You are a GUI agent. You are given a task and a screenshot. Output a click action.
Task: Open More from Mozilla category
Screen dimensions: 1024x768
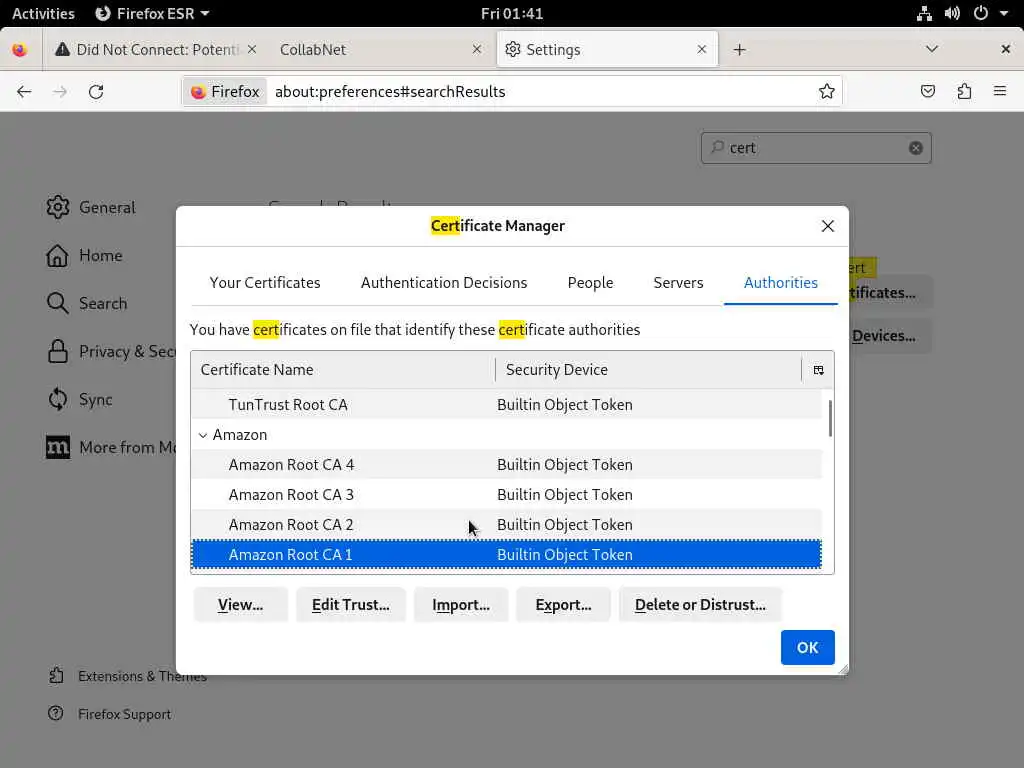[111, 447]
